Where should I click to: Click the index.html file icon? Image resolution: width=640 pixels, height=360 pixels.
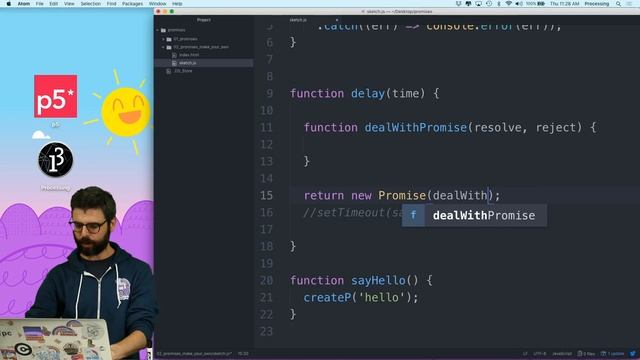click(x=174, y=55)
